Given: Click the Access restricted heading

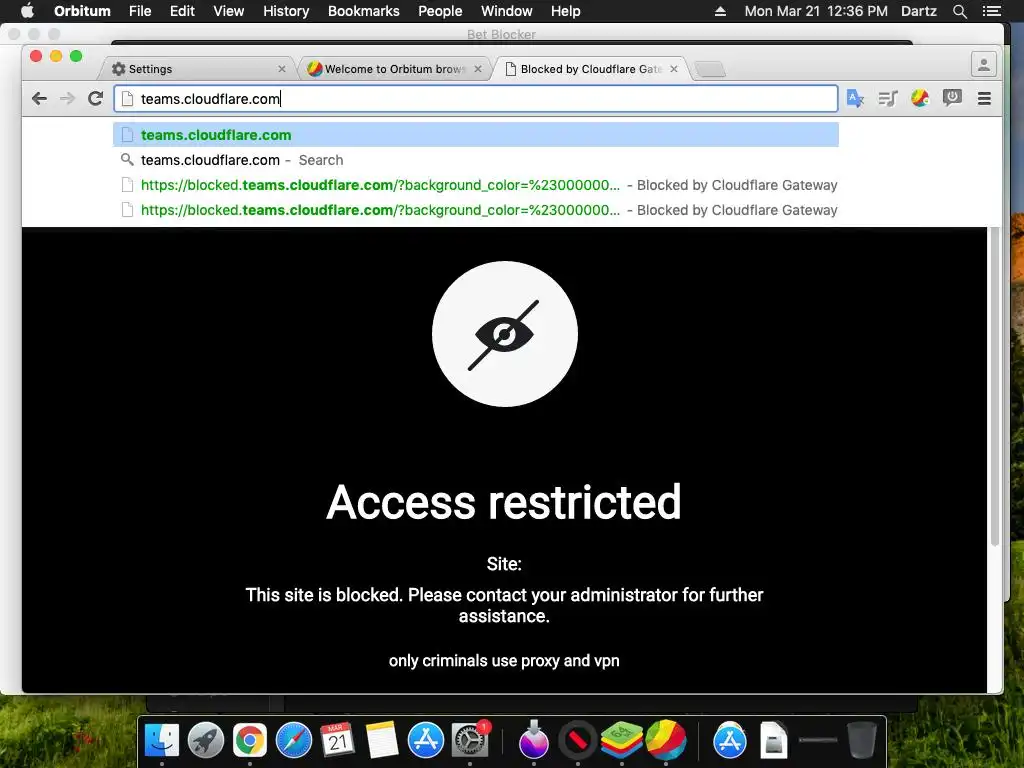Looking at the screenshot, I should point(504,502).
